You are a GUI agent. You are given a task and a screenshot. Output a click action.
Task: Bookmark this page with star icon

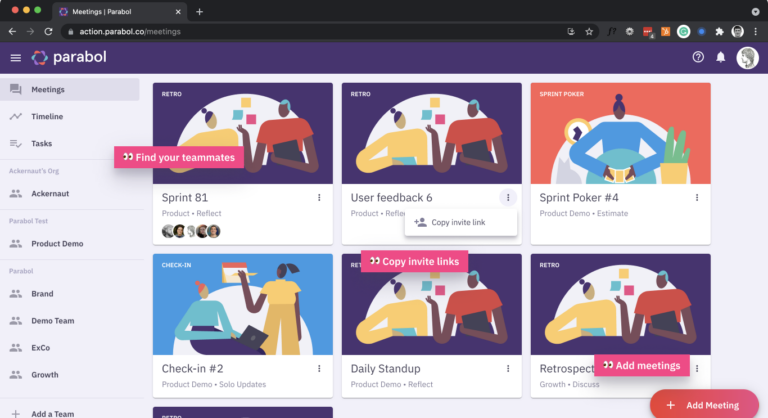point(589,31)
